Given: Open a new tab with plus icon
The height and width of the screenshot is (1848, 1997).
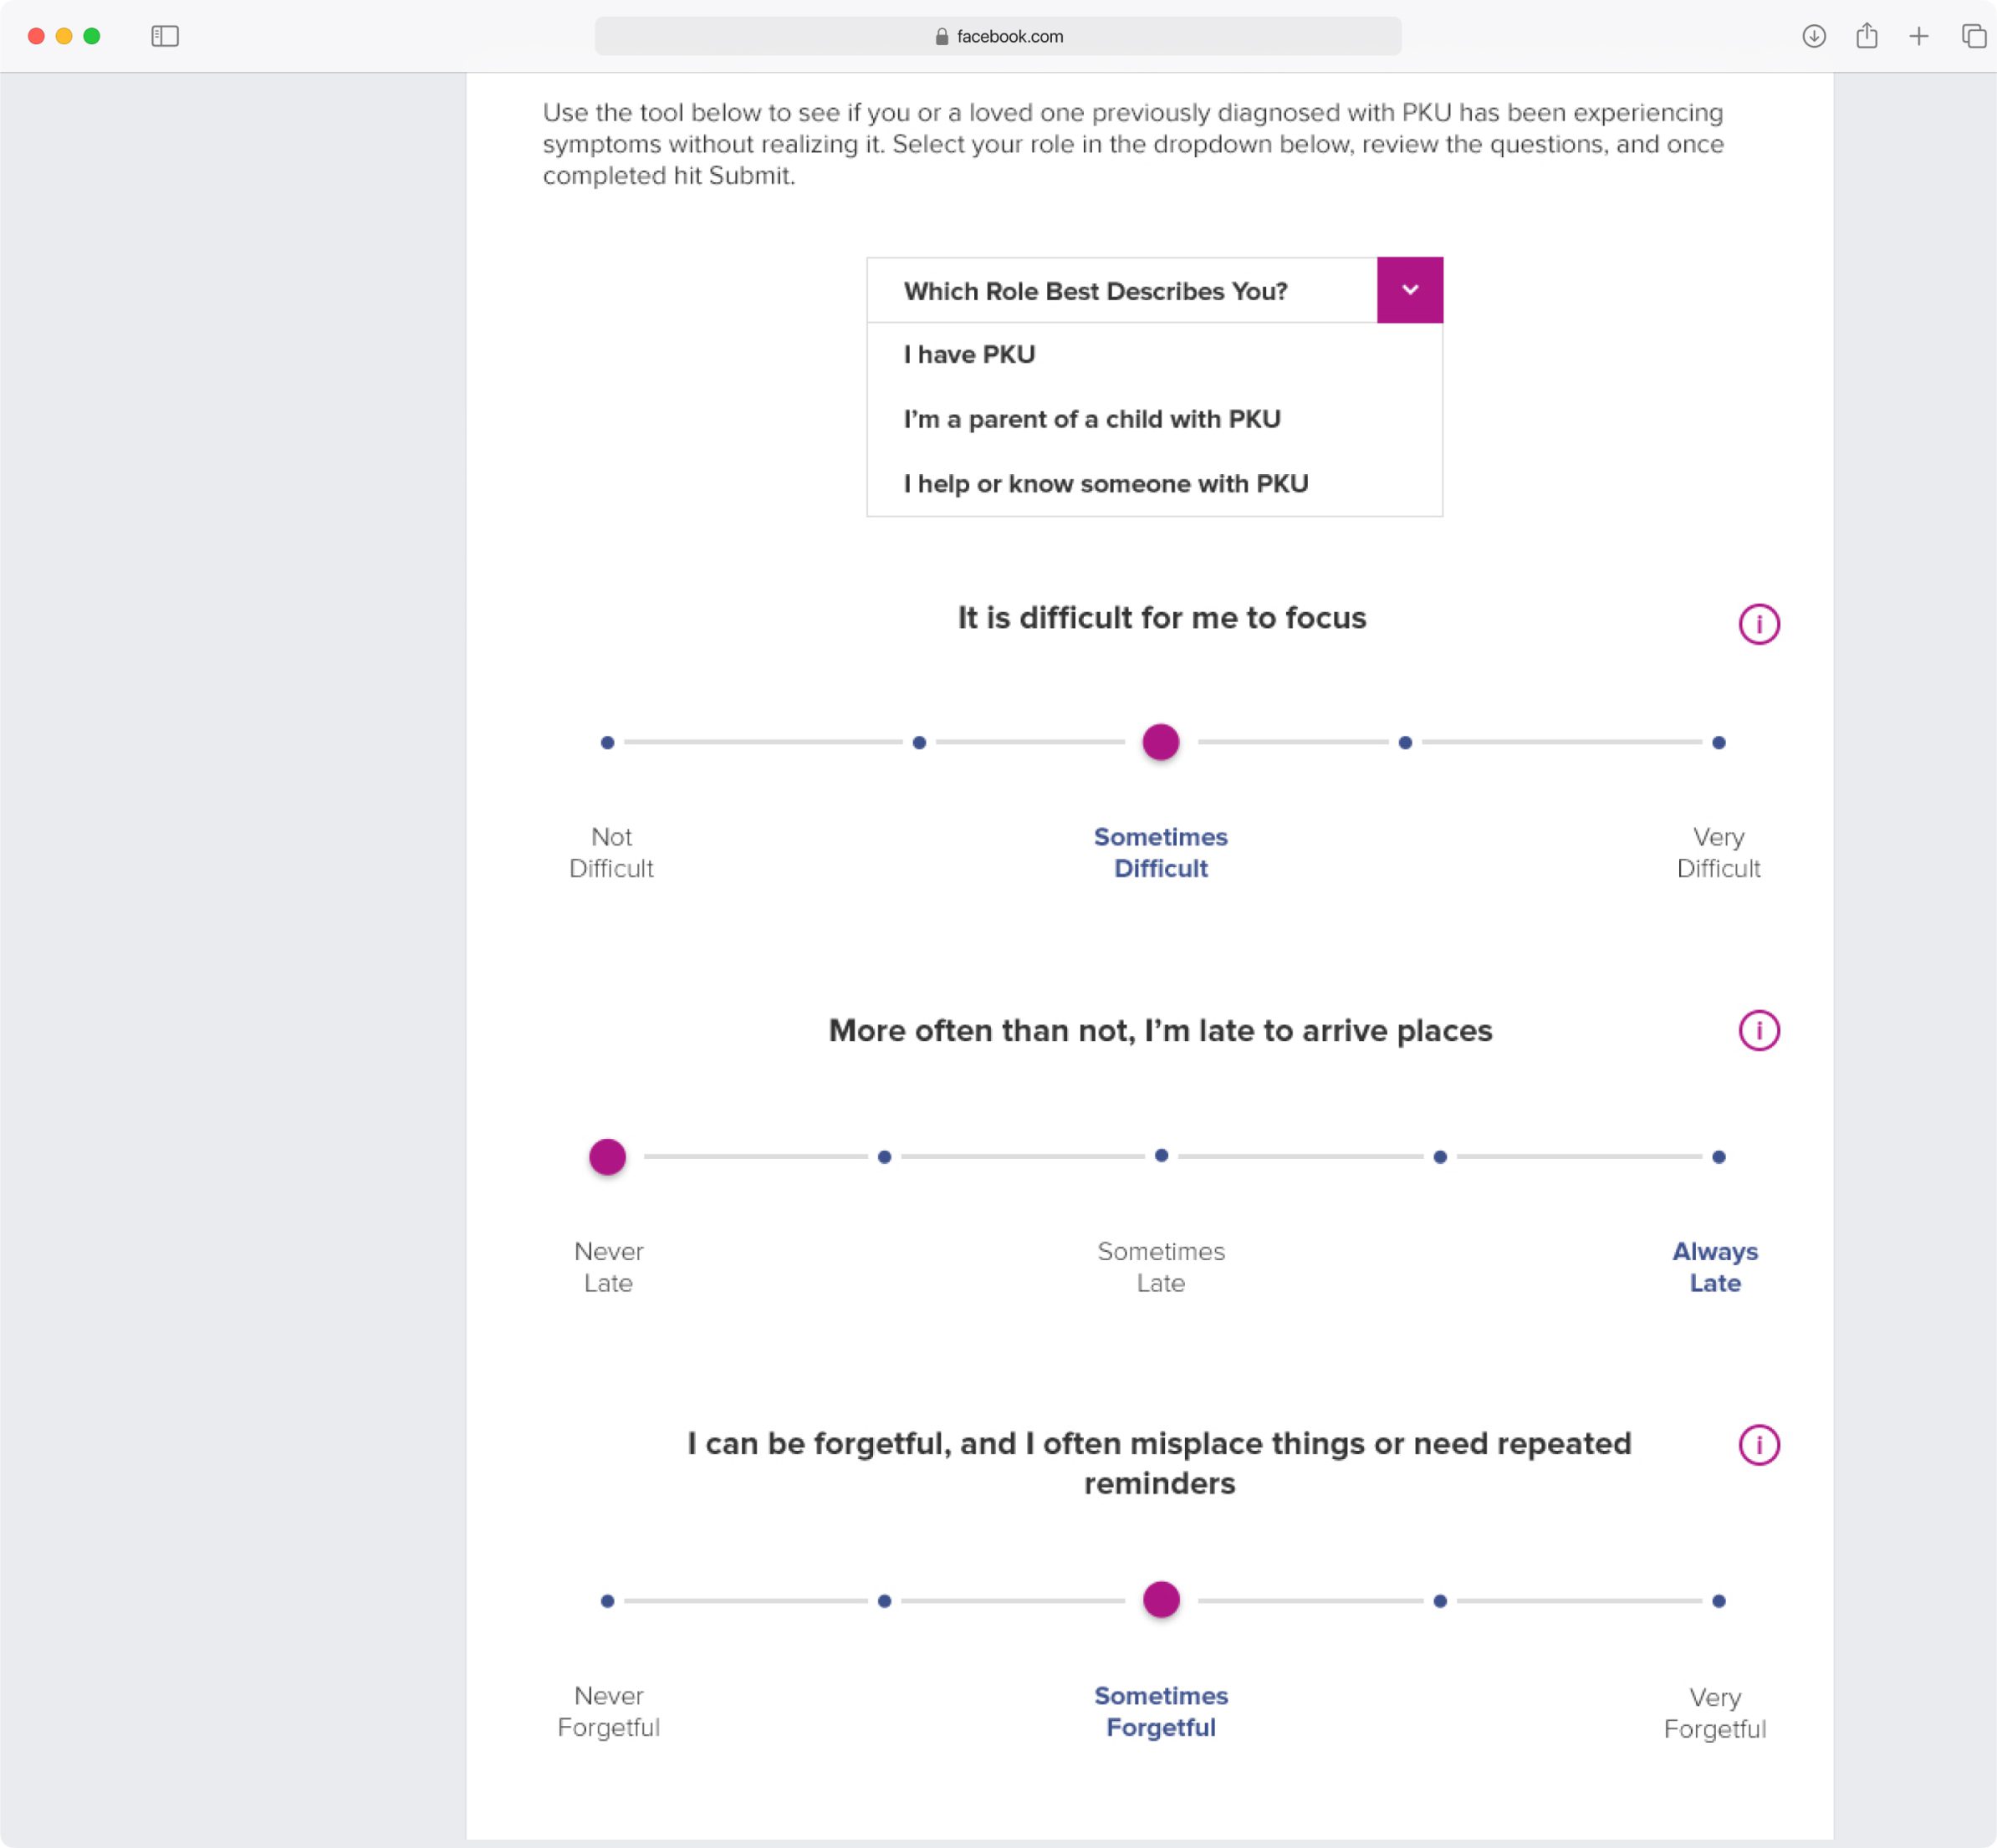Looking at the screenshot, I should click(1918, 36).
